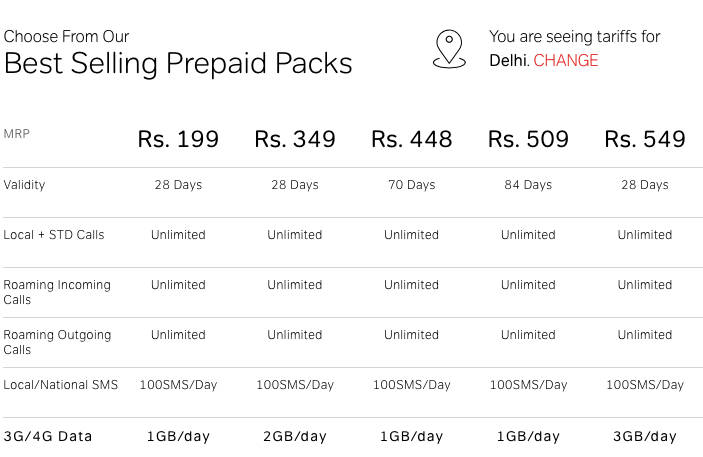The image size is (703, 457).
Task: Click the MRP row label
Action: (x=16, y=133)
